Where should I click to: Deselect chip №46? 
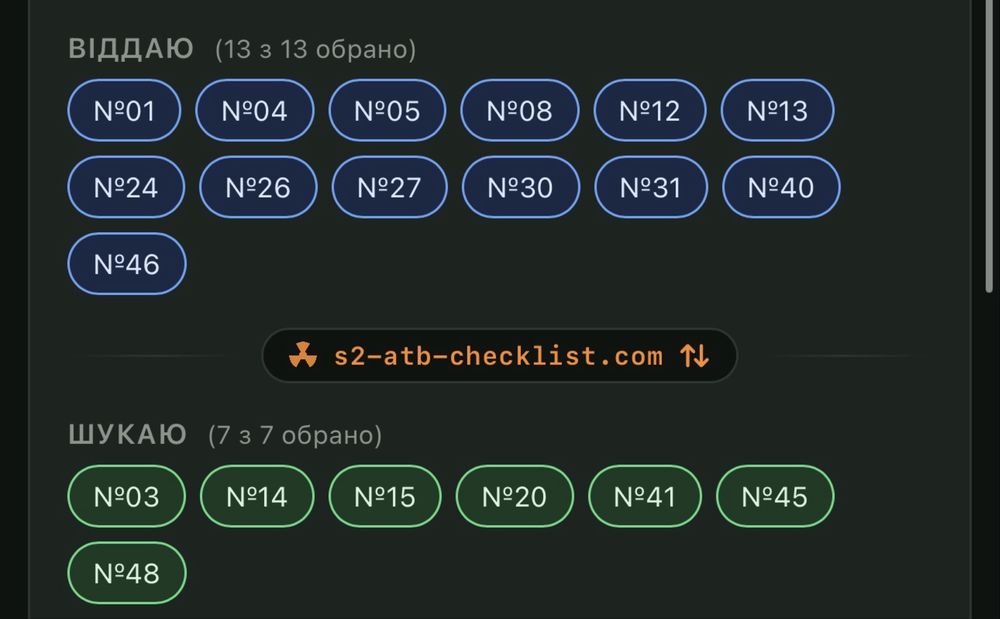point(127,264)
